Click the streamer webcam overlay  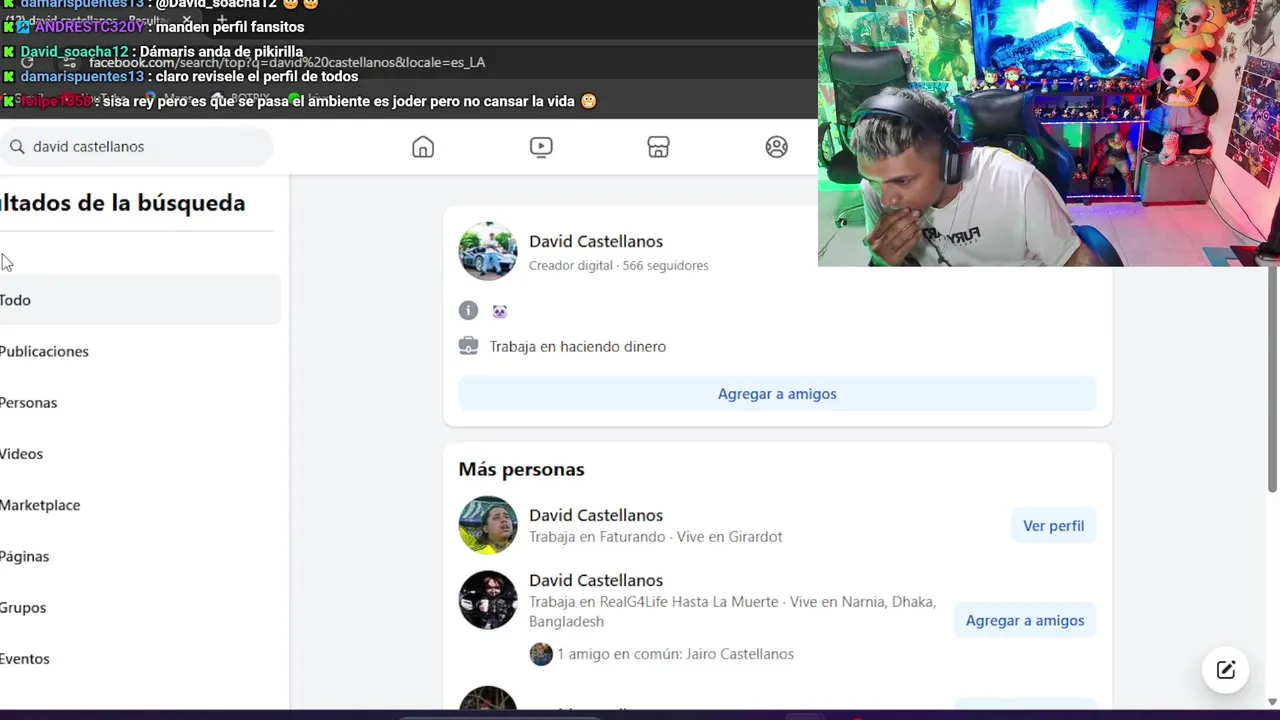(x=1049, y=133)
